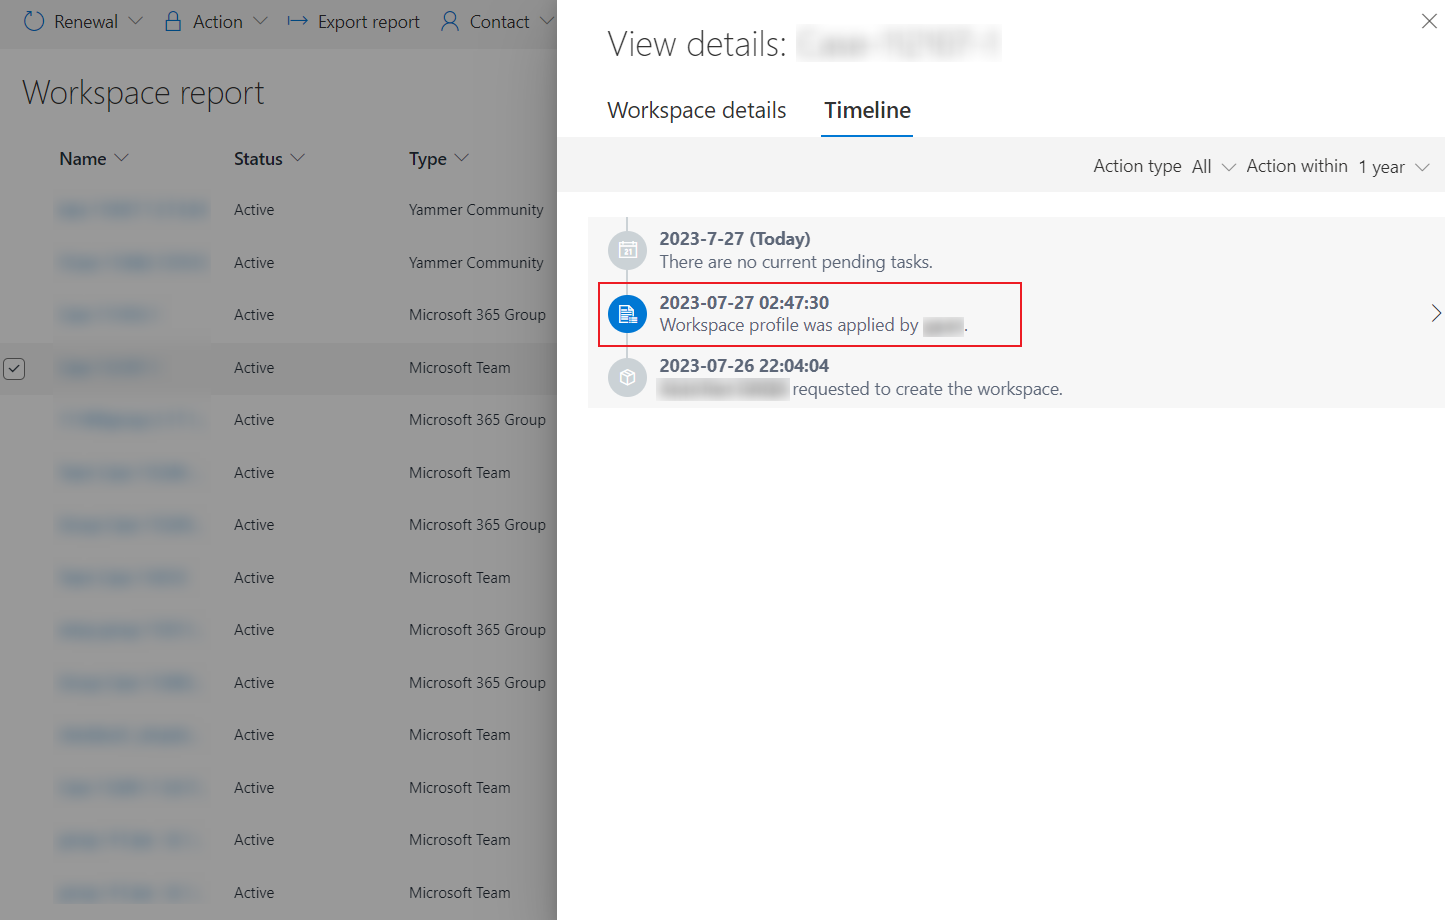
Task: Open the Action within 1 year dropdown
Action: [x=1393, y=167]
